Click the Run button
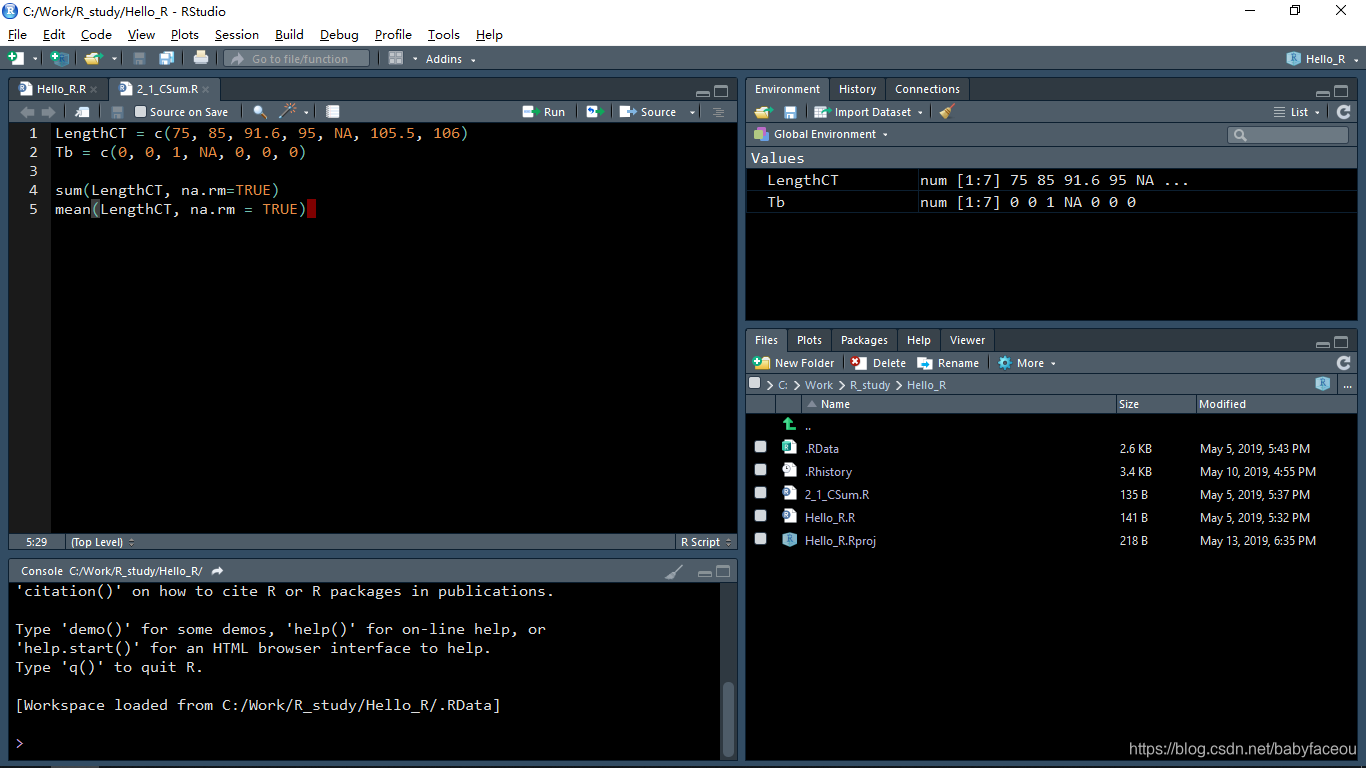 pos(544,112)
